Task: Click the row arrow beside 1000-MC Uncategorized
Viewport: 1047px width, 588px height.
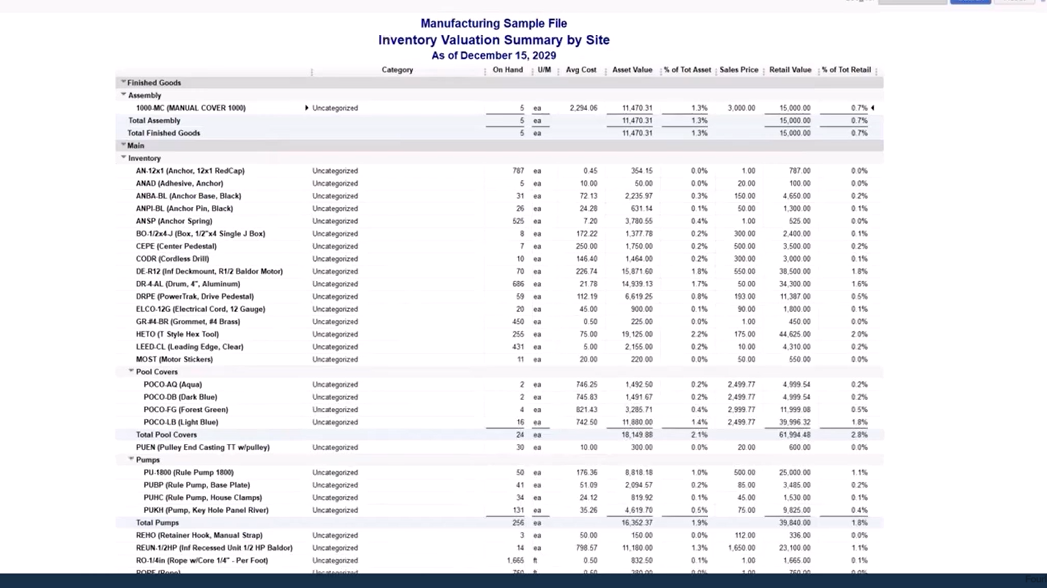Action: coord(306,108)
